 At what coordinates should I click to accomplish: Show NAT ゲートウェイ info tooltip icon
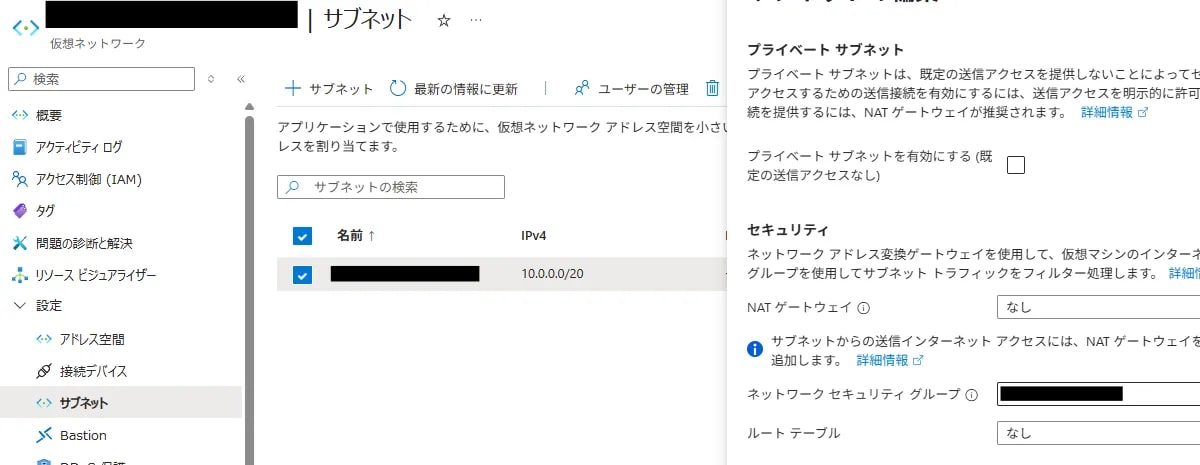[x=863, y=308]
